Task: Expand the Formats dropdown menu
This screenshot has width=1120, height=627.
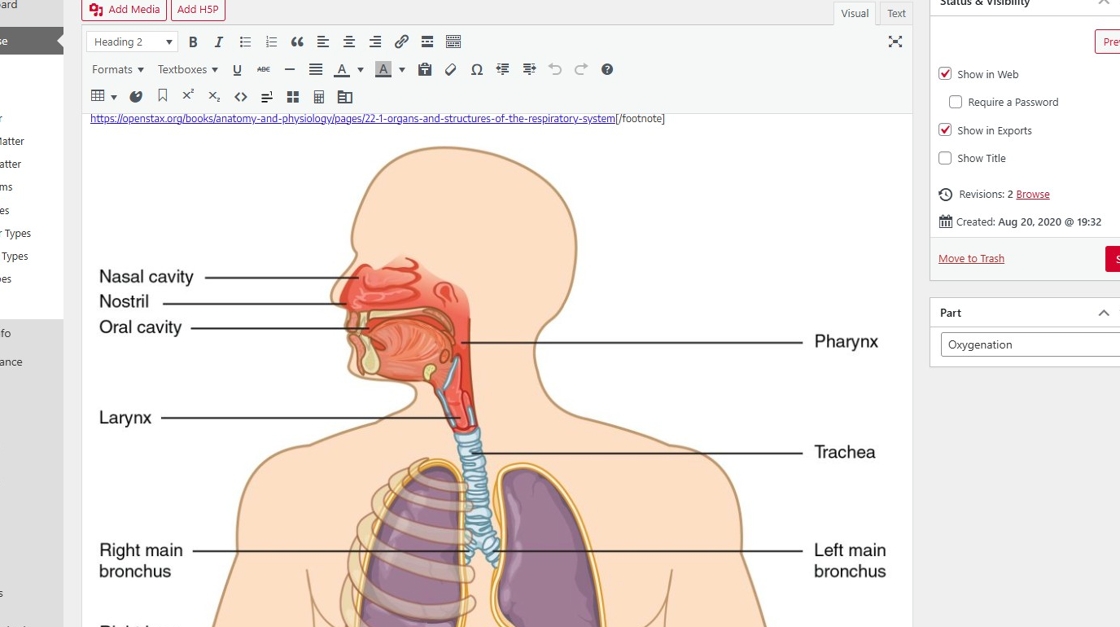Action: pos(117,70)
